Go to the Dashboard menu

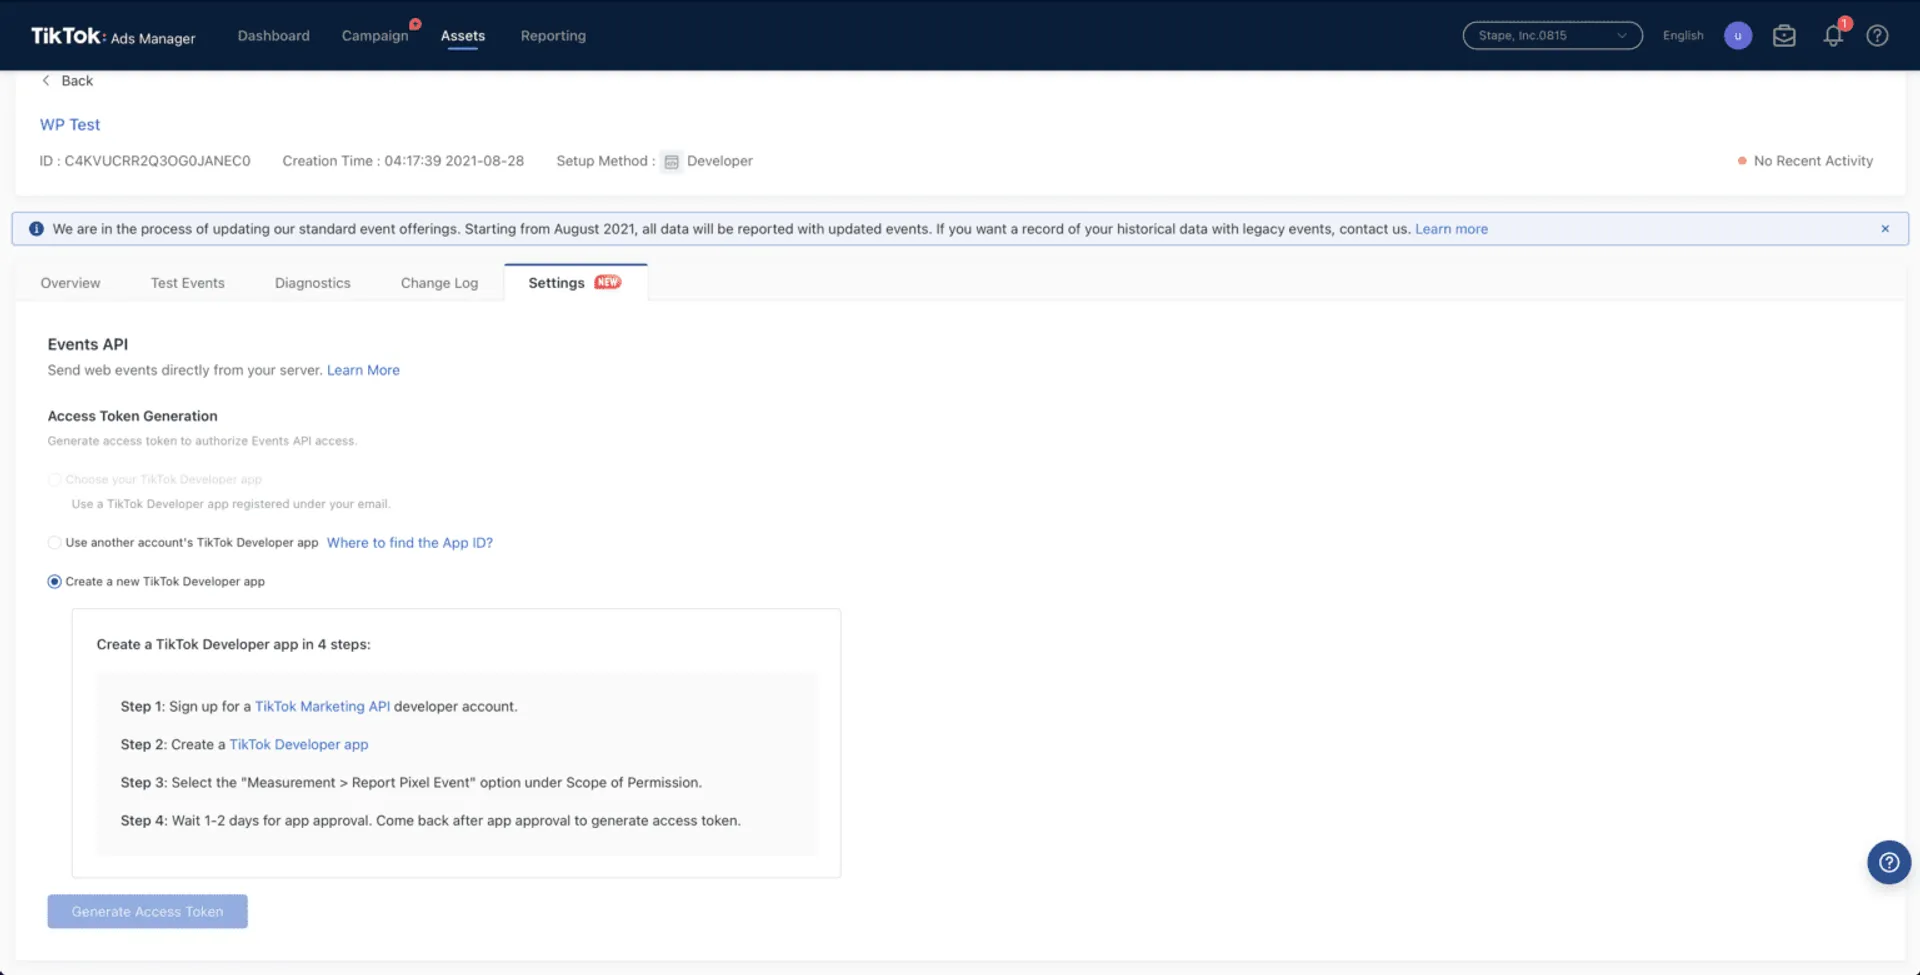tap(273, 36)
